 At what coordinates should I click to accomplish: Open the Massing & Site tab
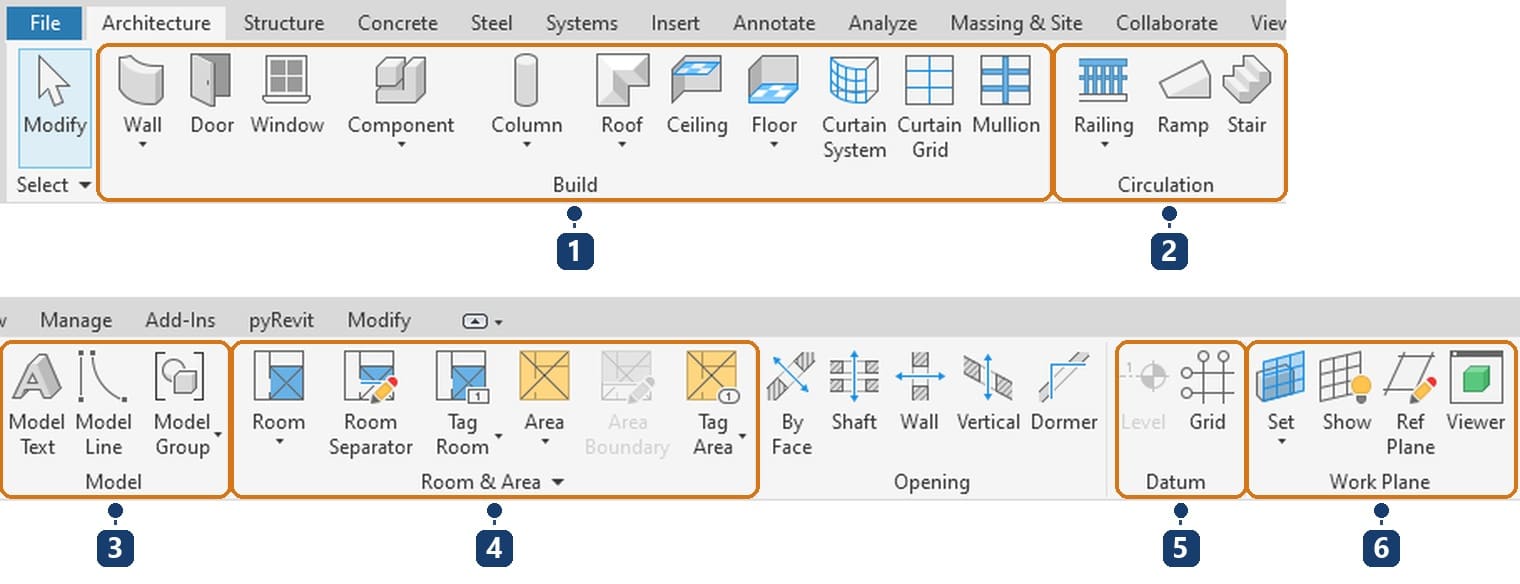click(x=1016, y=22)
